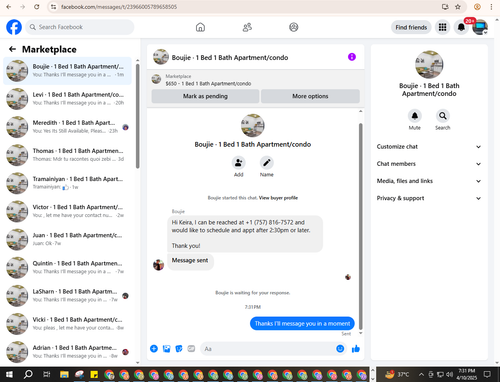
Task: Go to Home feed icon
Action: click(200, 27)
